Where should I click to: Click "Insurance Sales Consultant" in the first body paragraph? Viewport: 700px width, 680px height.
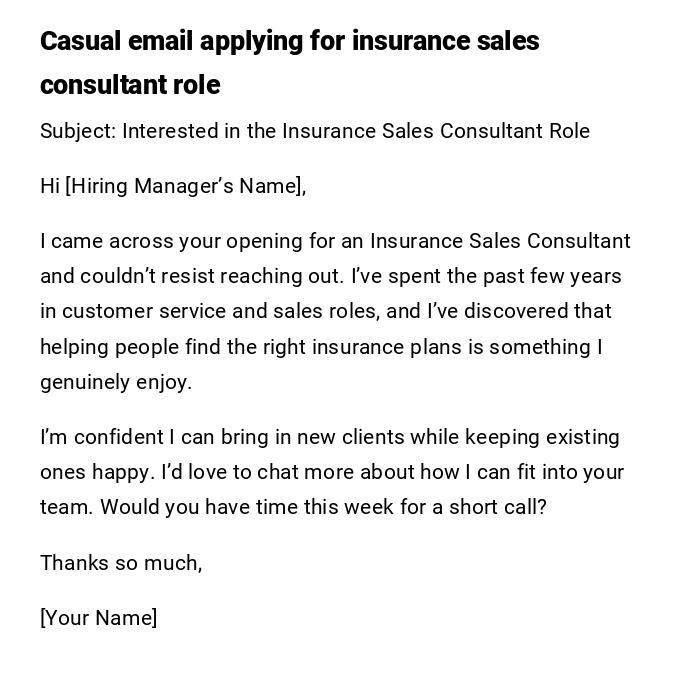[x=500, y=242]
